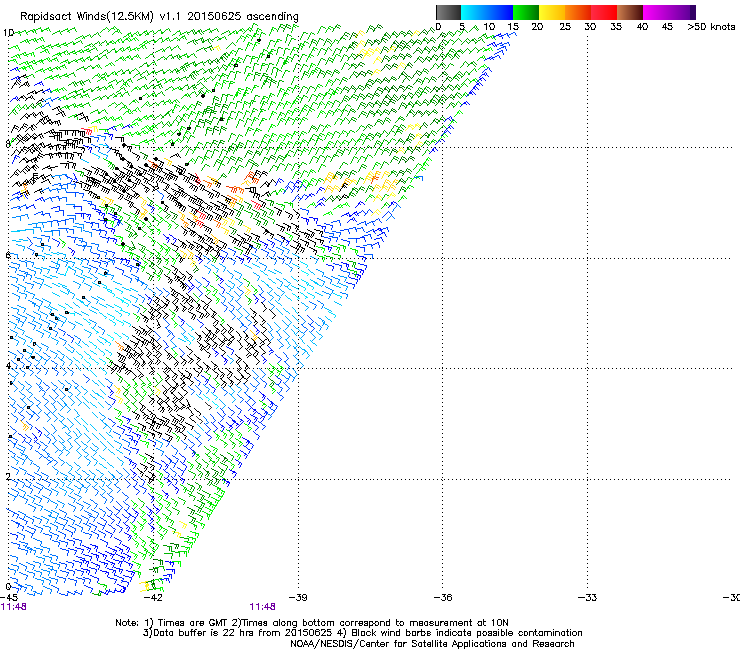Click the brown 35-40 knots legend swatch
The image size is (740, 650).
click(630, 12)
